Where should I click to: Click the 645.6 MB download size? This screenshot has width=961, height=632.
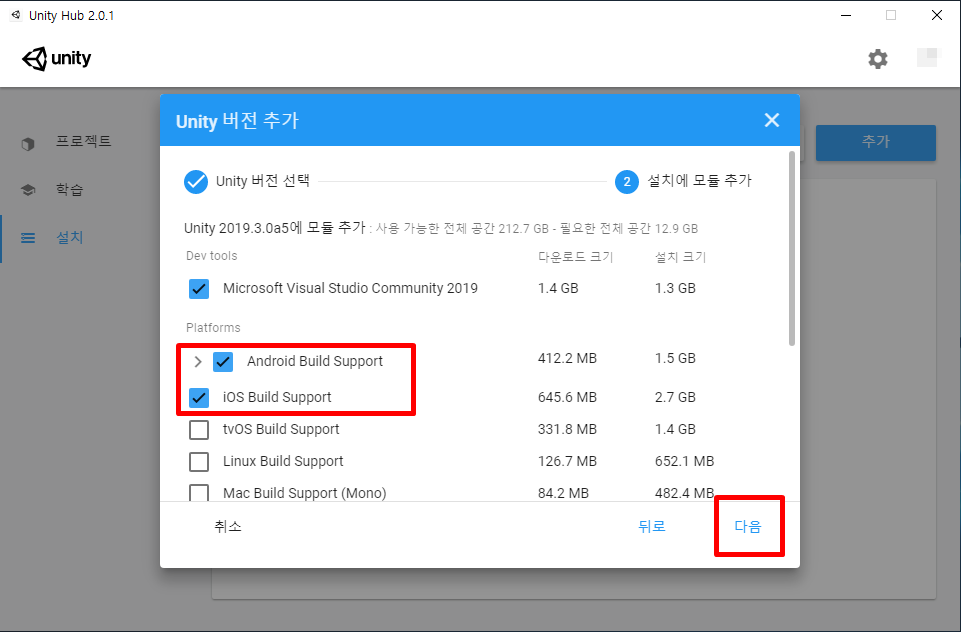tap(567, 397)
